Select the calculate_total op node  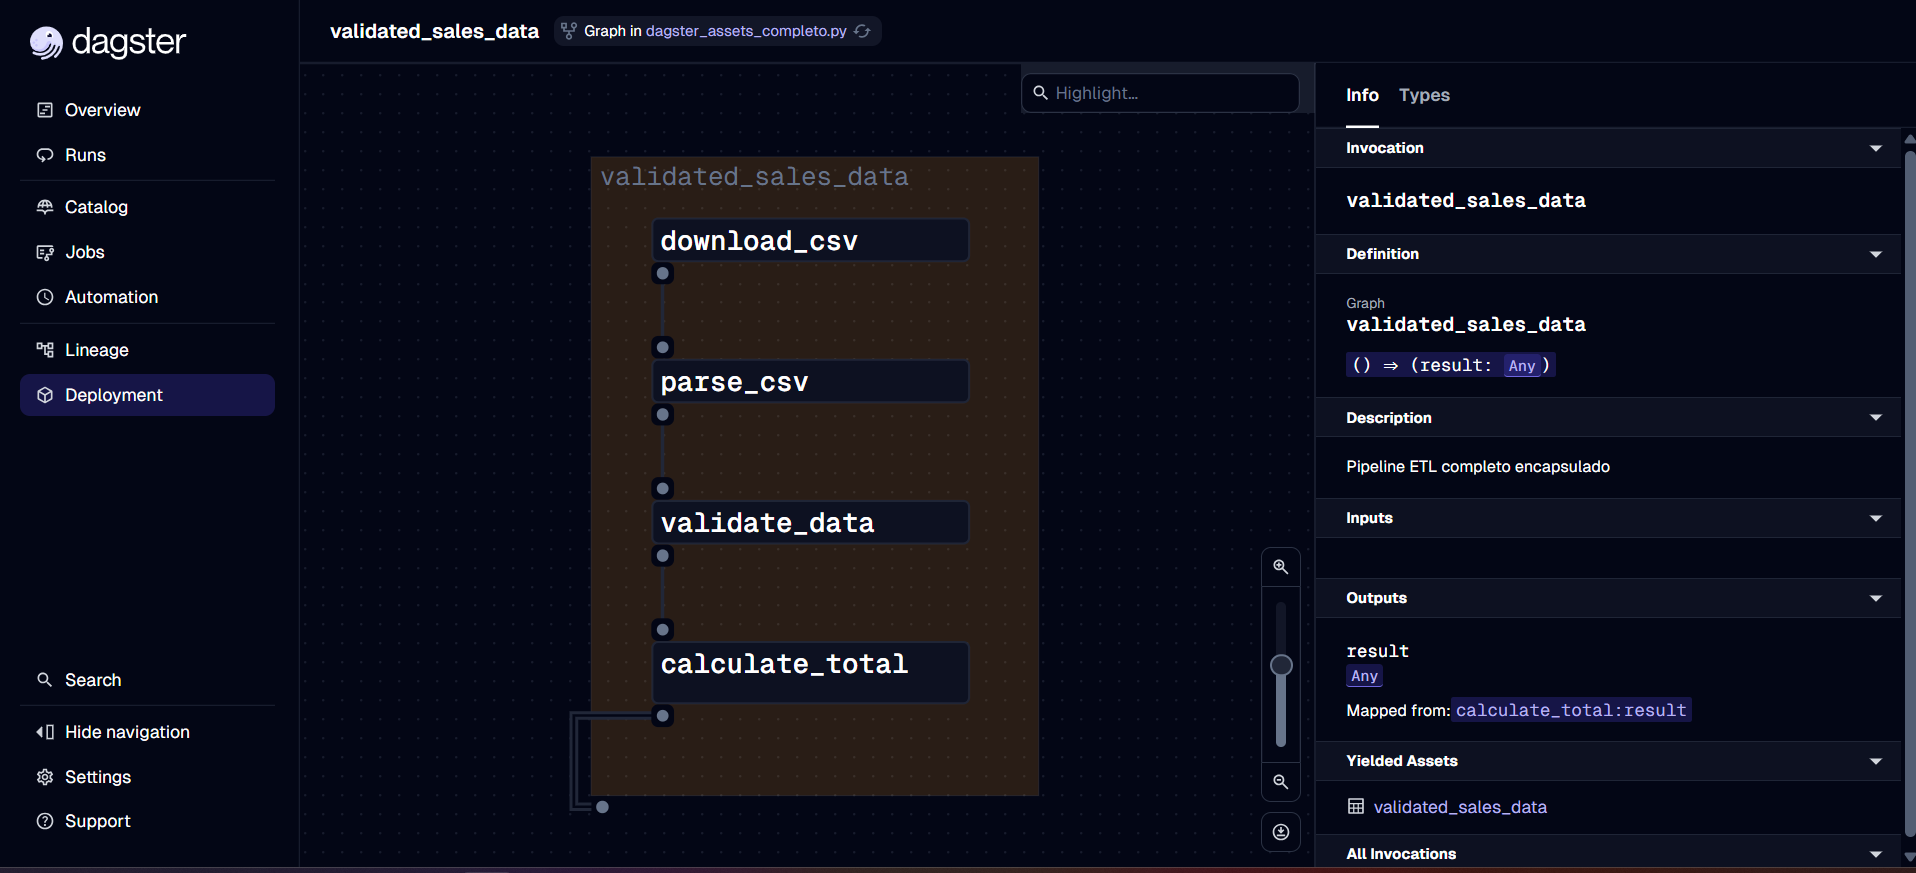(810, 672)
